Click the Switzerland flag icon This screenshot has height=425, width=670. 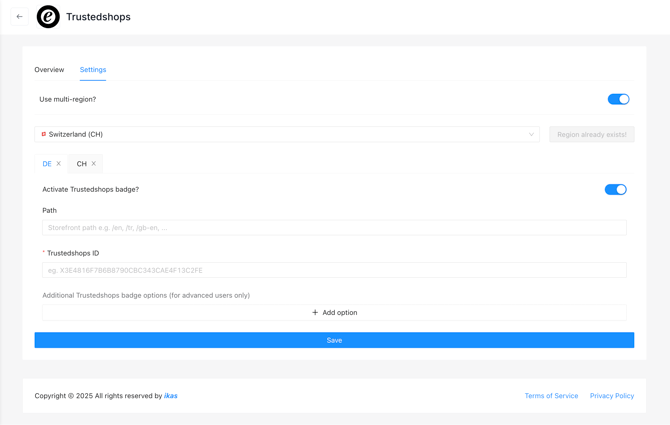click(44, 134)
